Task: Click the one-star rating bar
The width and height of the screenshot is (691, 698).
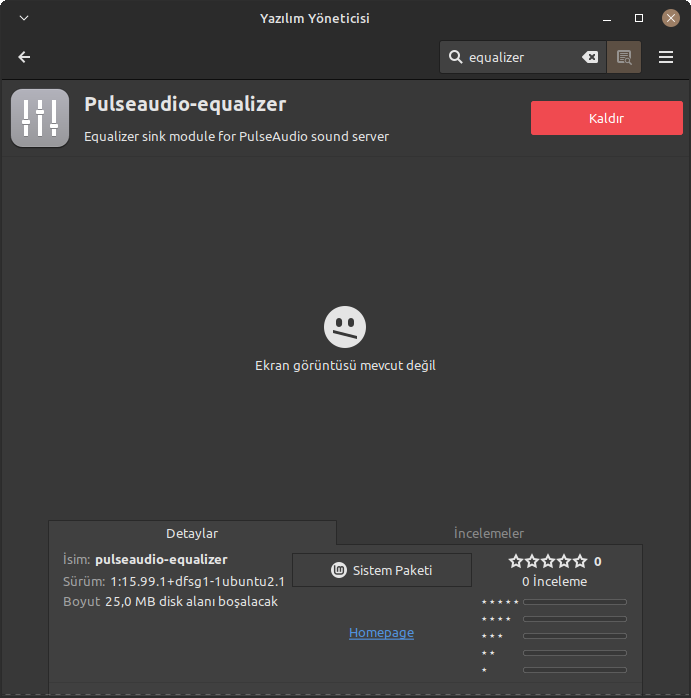Action: [575, 670]
